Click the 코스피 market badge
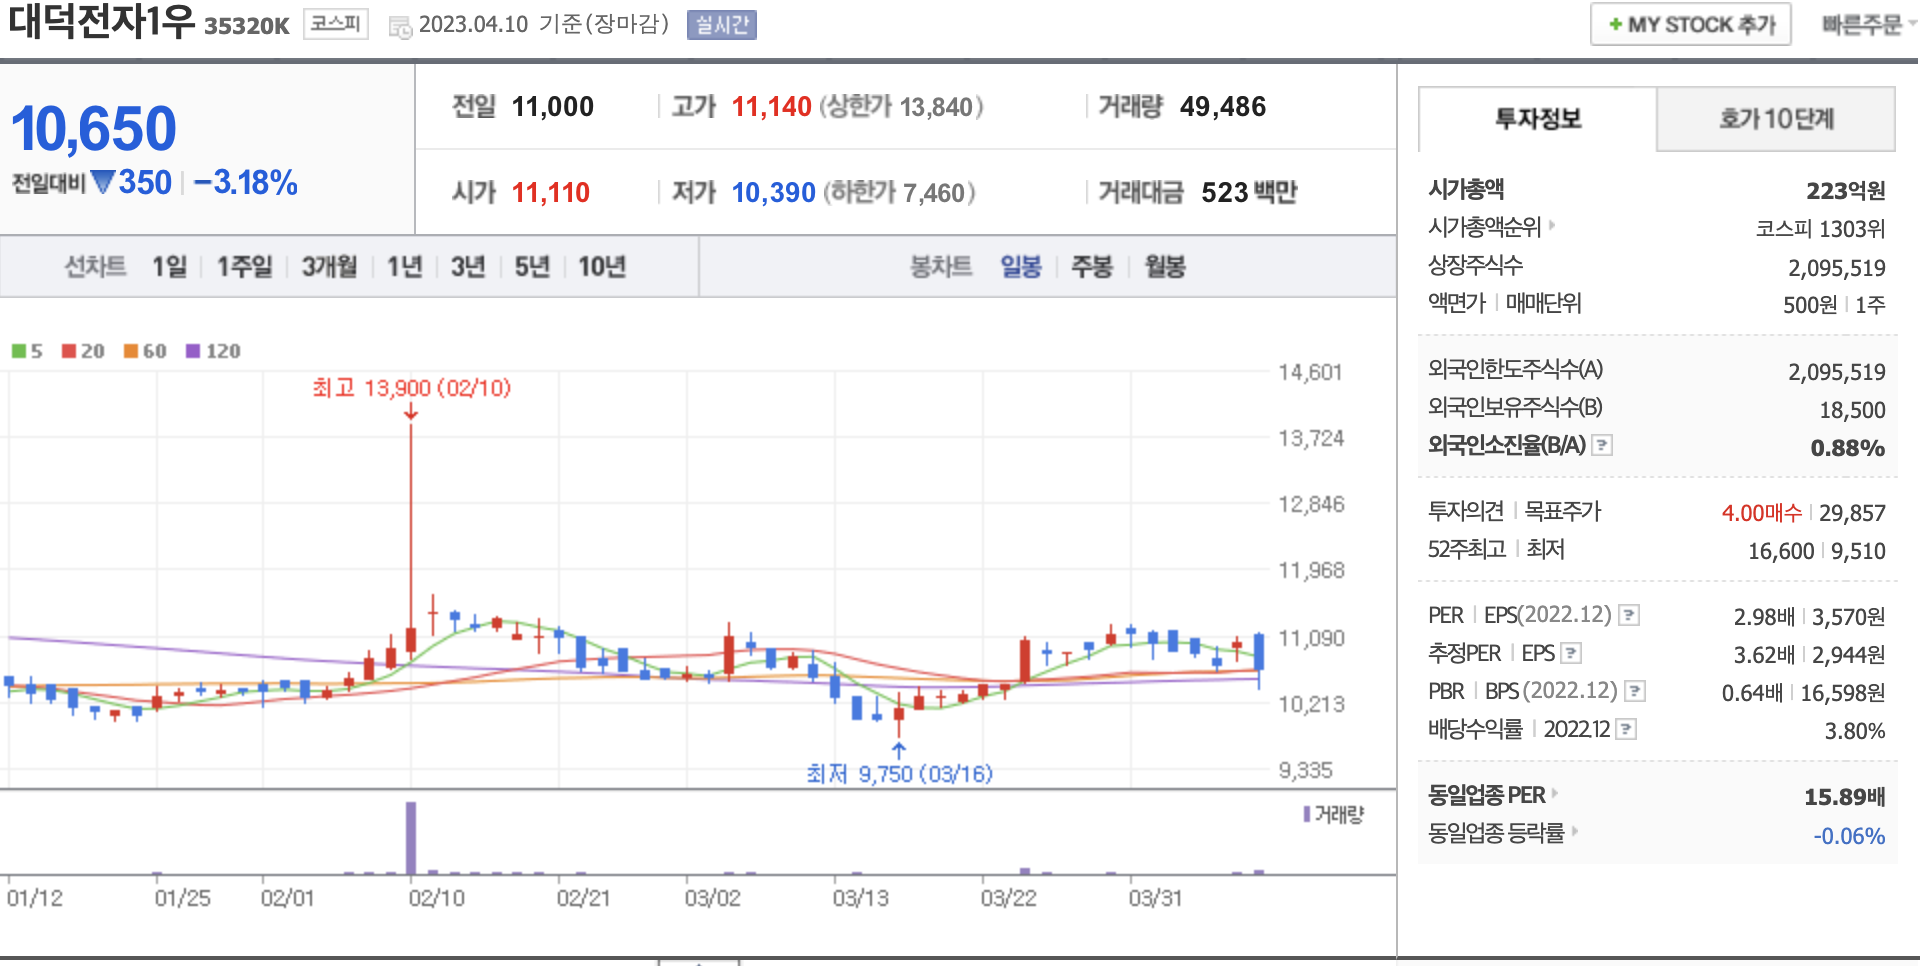 click(335, 24)
